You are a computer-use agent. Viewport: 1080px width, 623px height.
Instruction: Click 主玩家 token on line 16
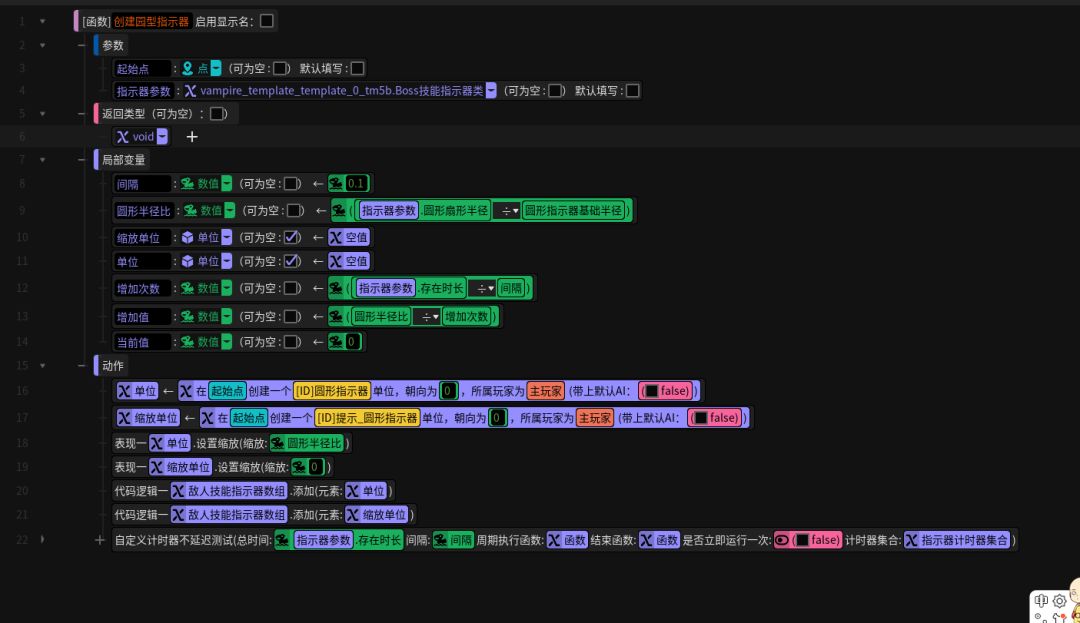546,391
